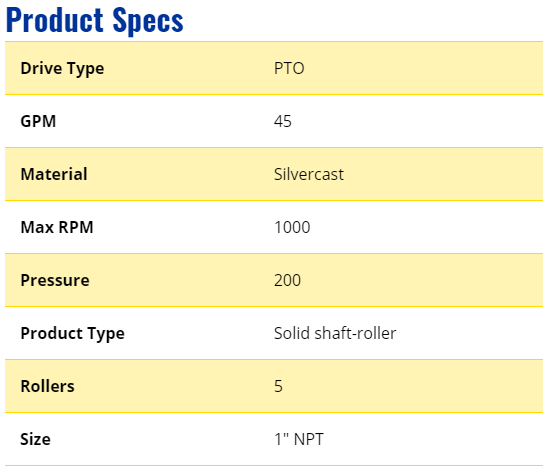Click the Pressure value 200
Viewport: 548px width, 473px height.
coord(287,280)
